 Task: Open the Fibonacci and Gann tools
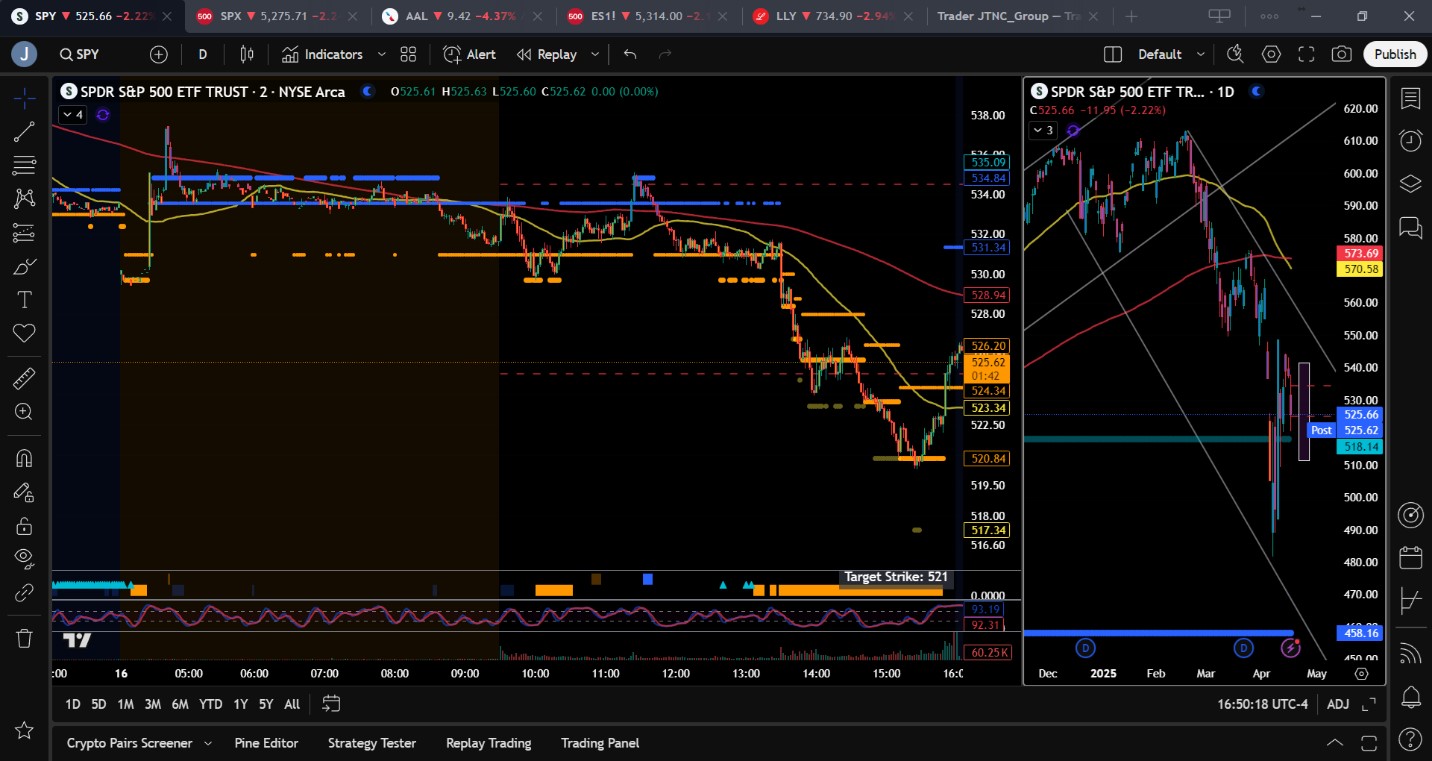pos(25,165)
